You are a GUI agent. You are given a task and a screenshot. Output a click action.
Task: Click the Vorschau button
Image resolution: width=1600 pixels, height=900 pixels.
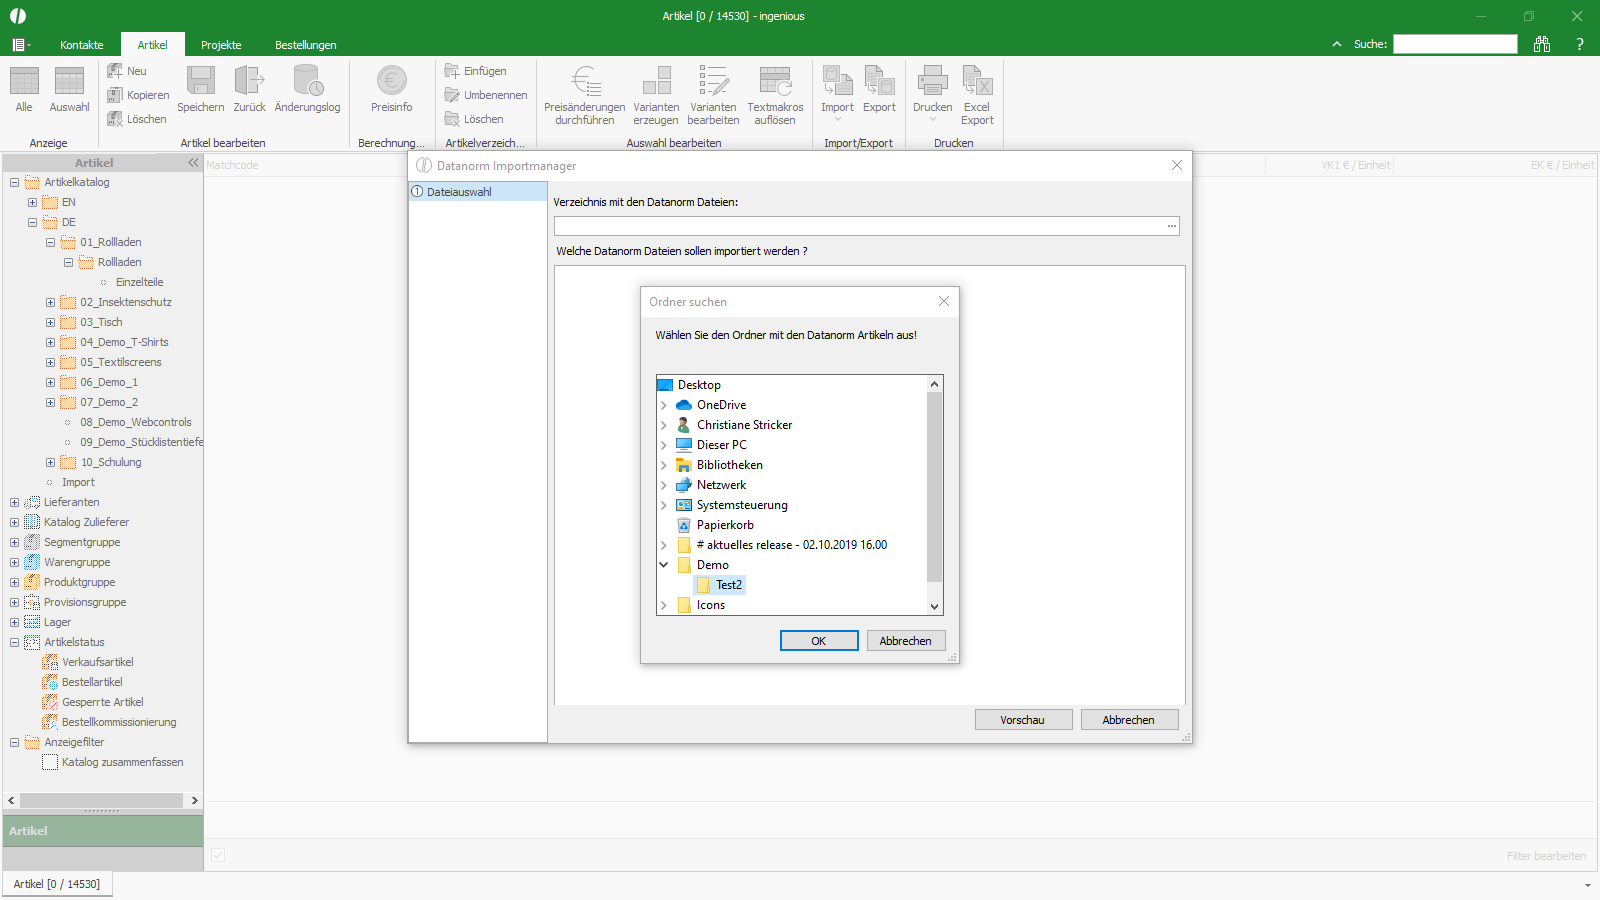pyautogui.click(x=1024, y=720)
